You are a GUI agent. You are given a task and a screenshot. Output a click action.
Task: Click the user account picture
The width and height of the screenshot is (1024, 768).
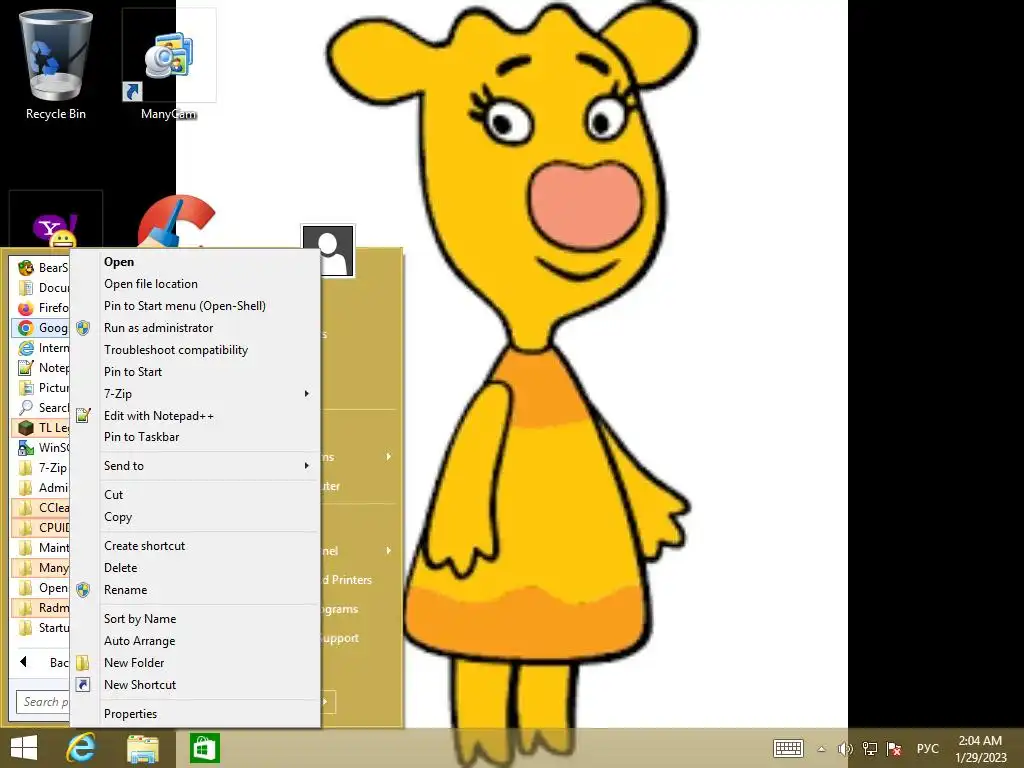pos(328,251)
